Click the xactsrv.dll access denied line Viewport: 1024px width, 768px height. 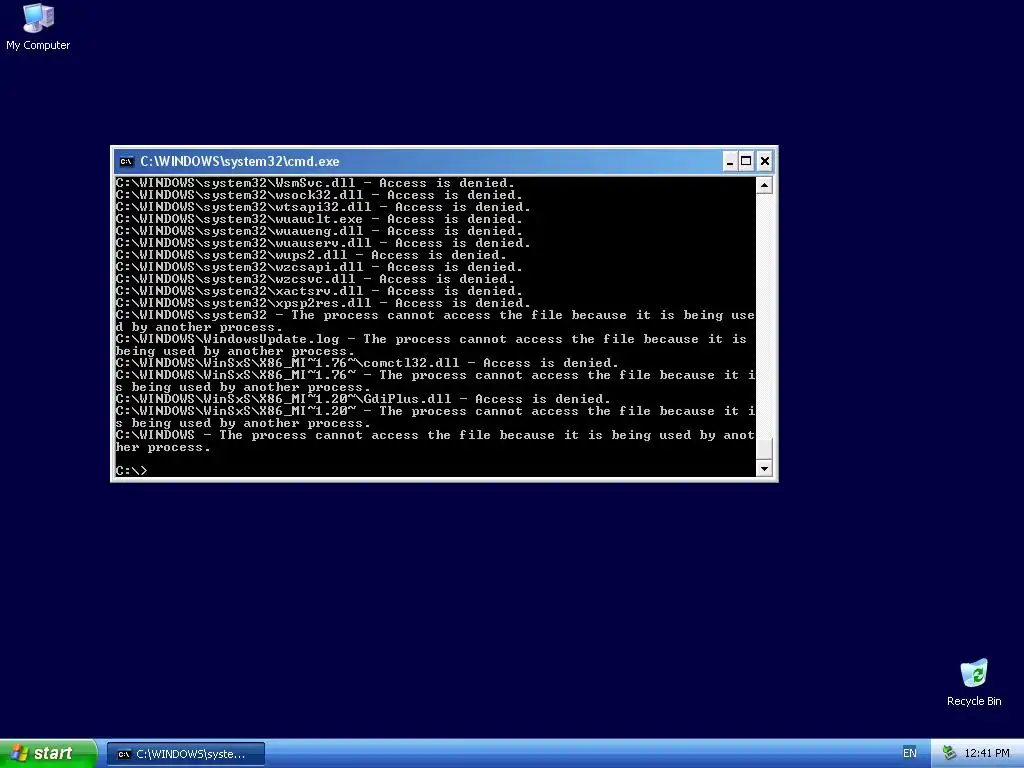point(319,291)
